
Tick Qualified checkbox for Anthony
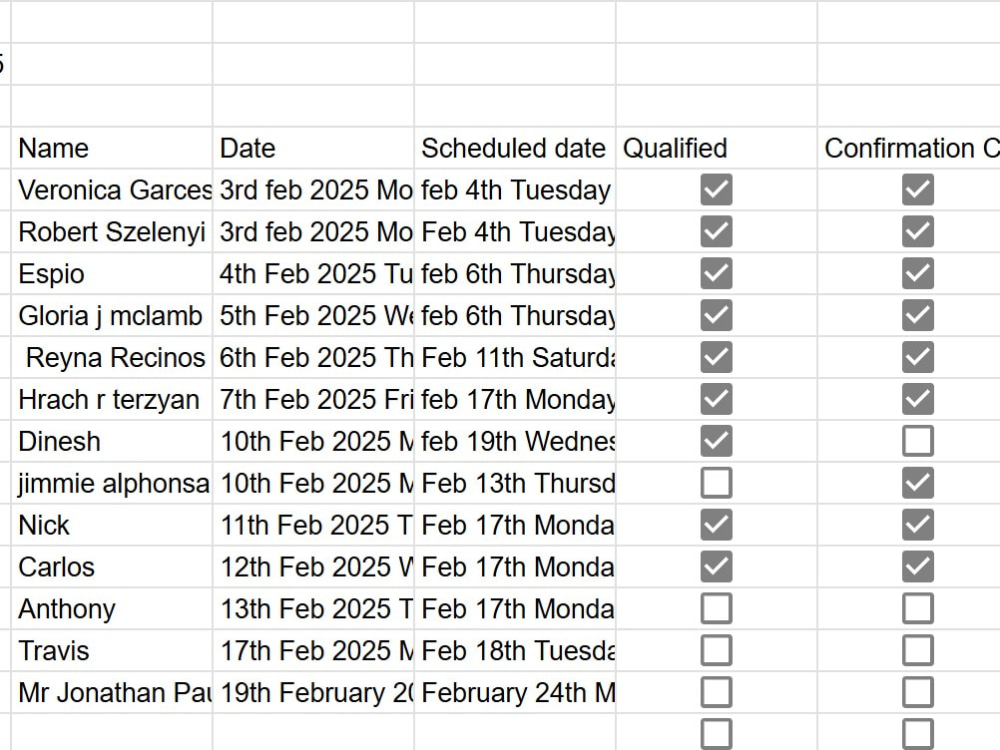point(716,609)
